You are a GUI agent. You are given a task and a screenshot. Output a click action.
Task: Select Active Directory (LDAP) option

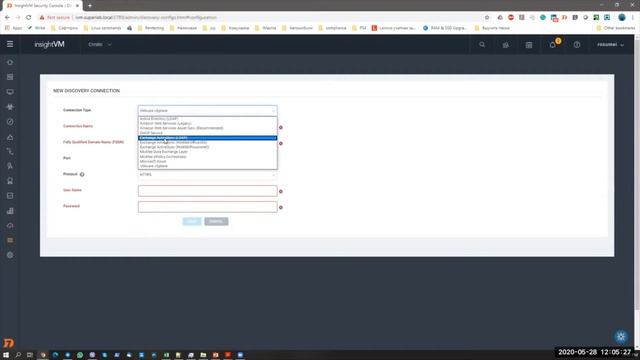pyautogui.click(x=207, y=119)
